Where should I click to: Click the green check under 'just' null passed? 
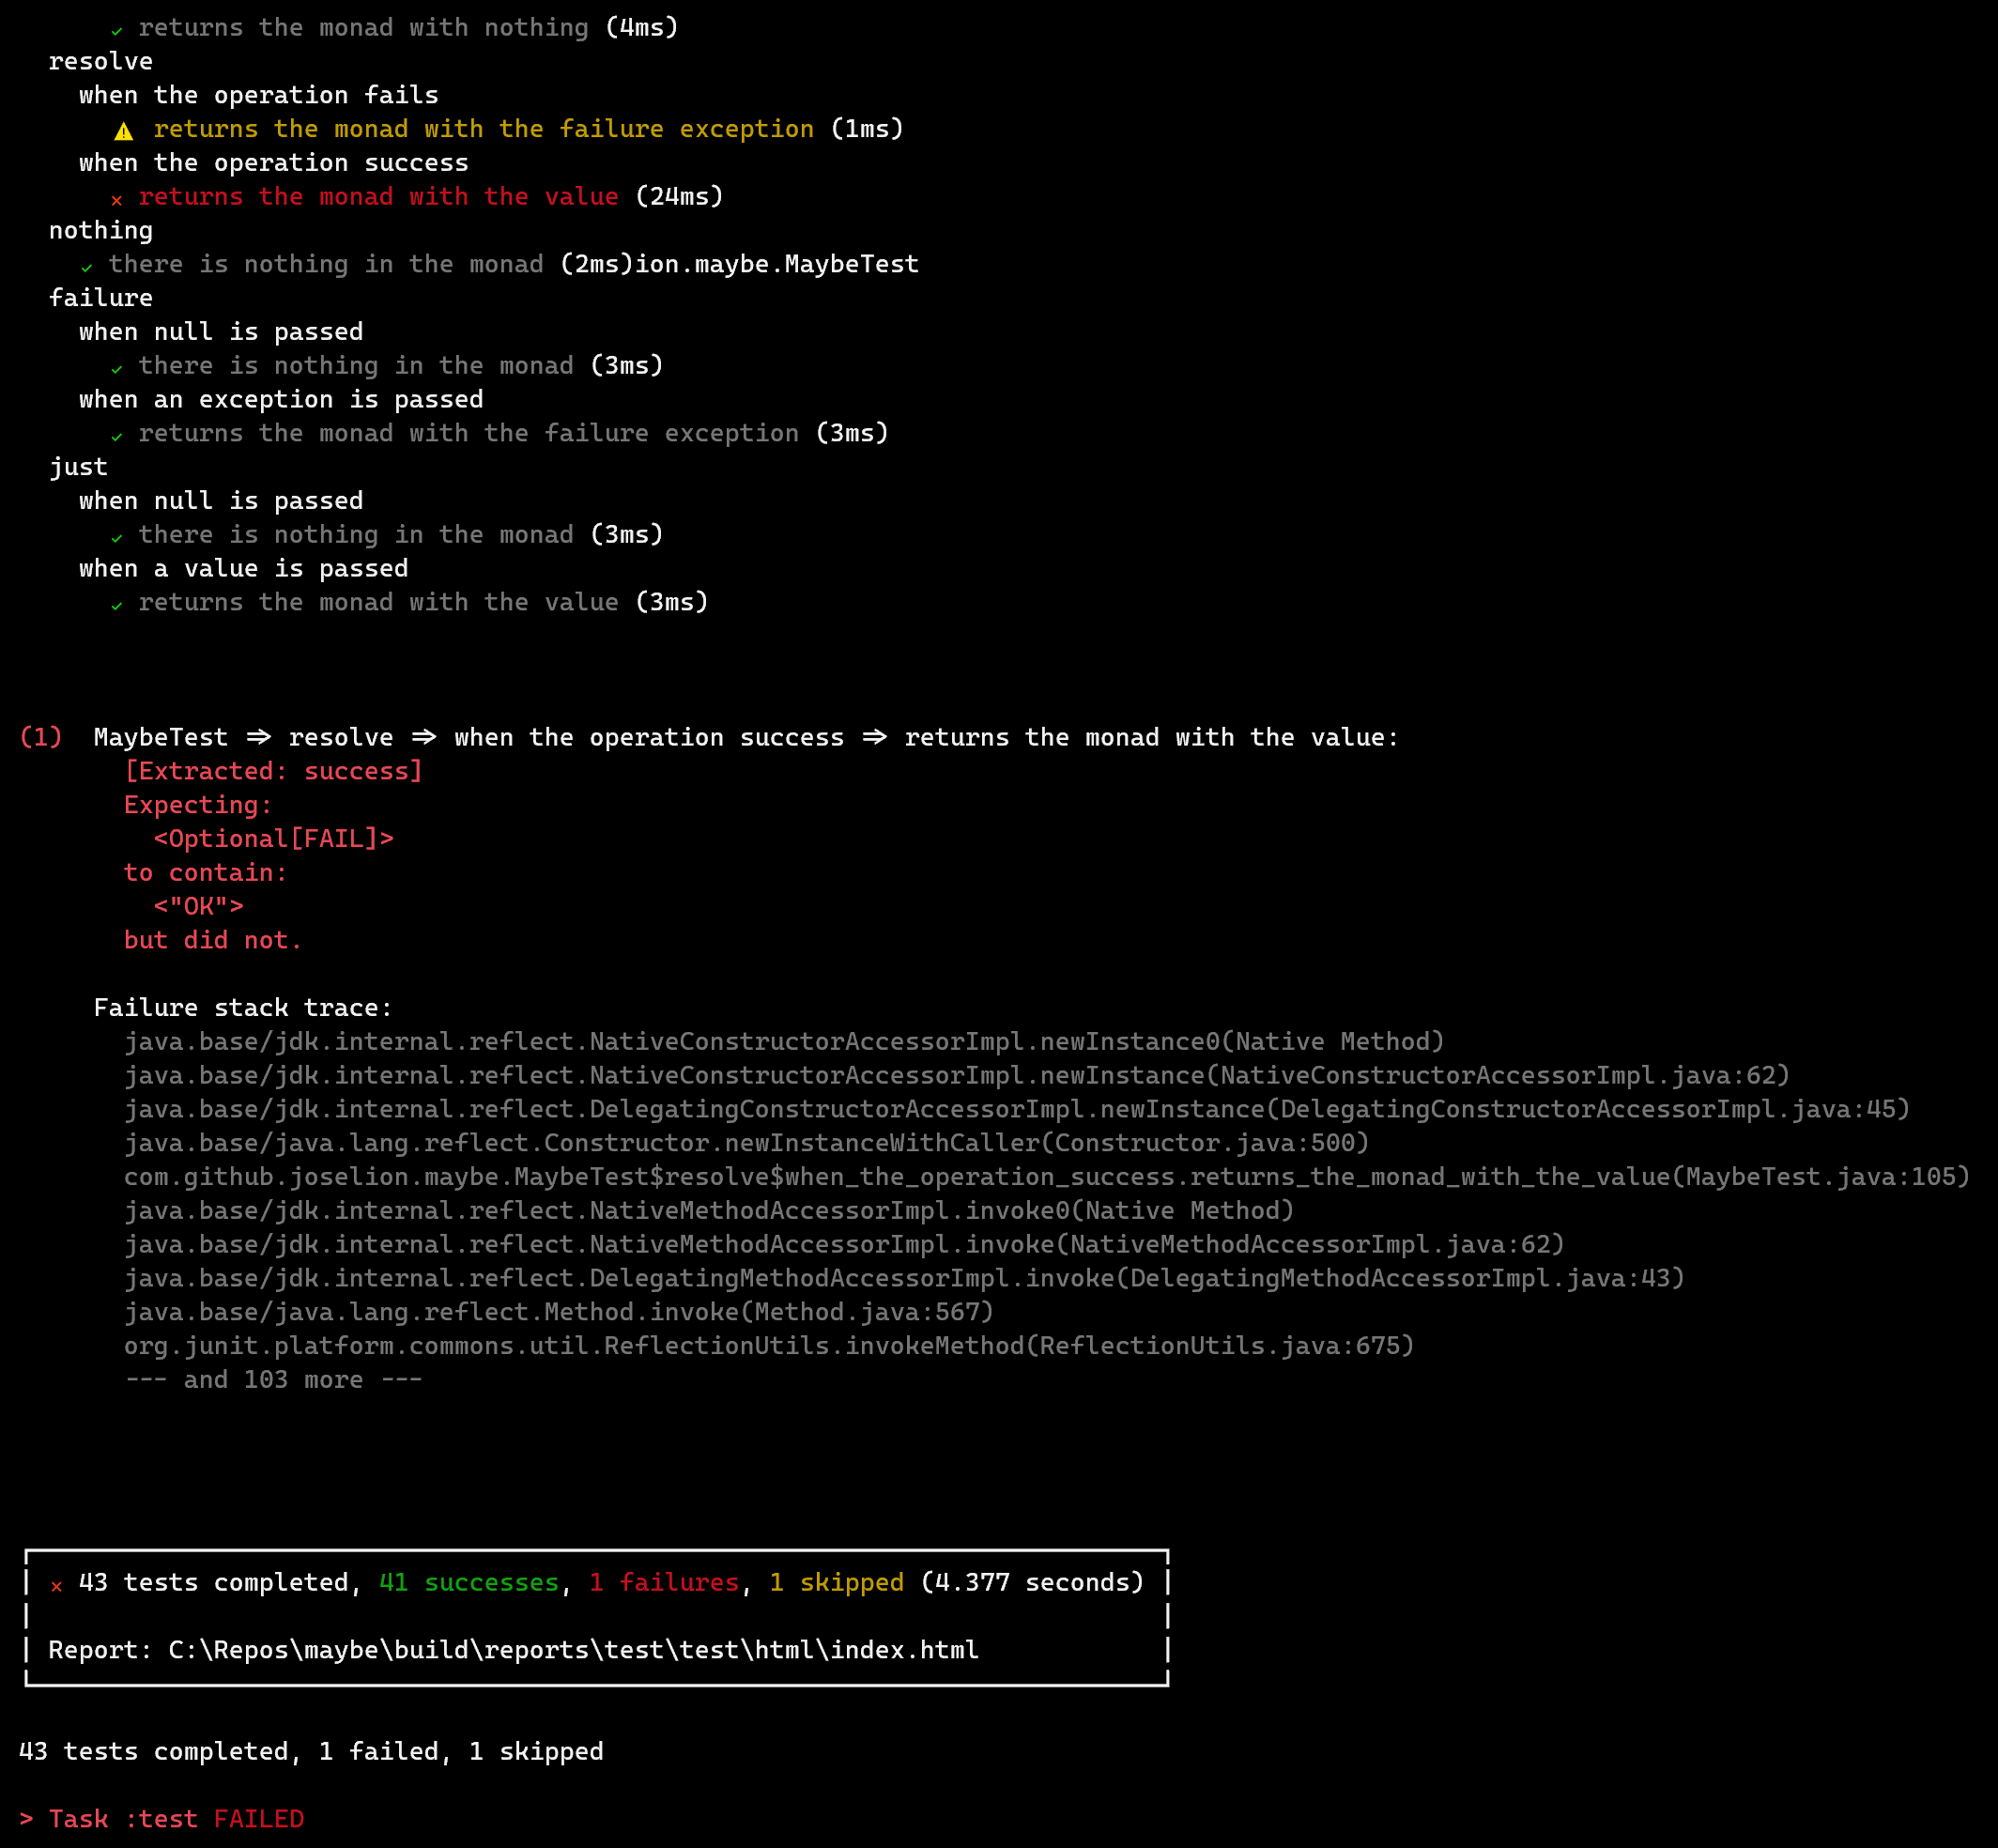tap(117, 538)
